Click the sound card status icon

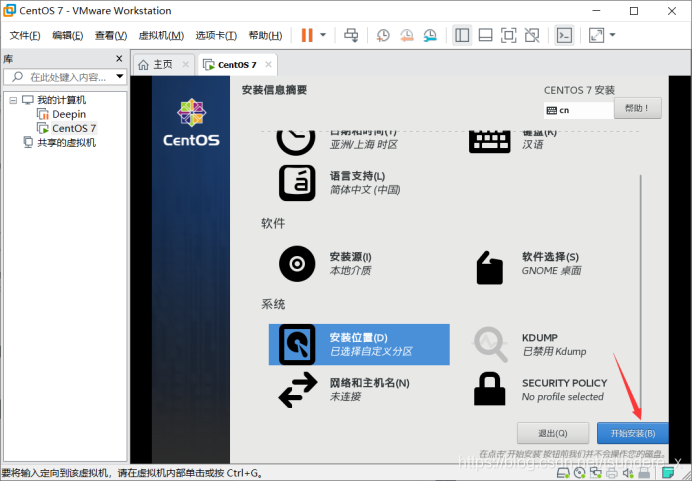tap(628, 473)
